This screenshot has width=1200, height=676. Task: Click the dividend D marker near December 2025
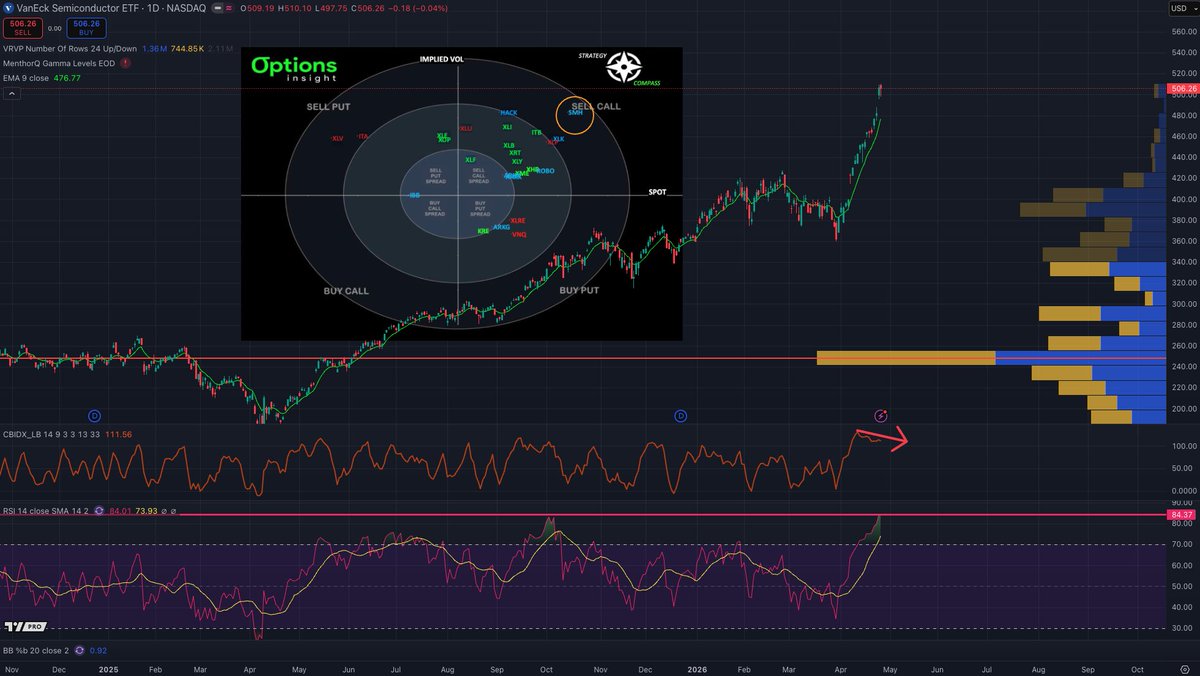pos(680,414)
